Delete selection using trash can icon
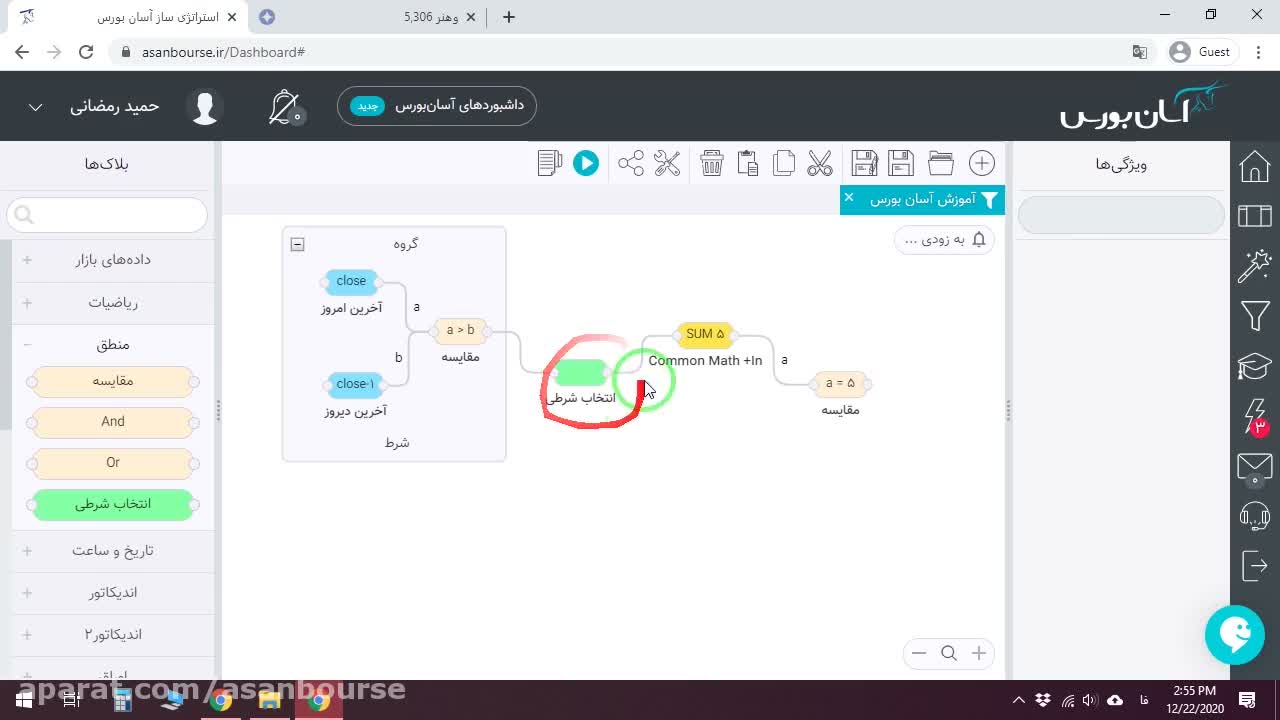This screenshot has height=720, width=1280. pos(712,163)
